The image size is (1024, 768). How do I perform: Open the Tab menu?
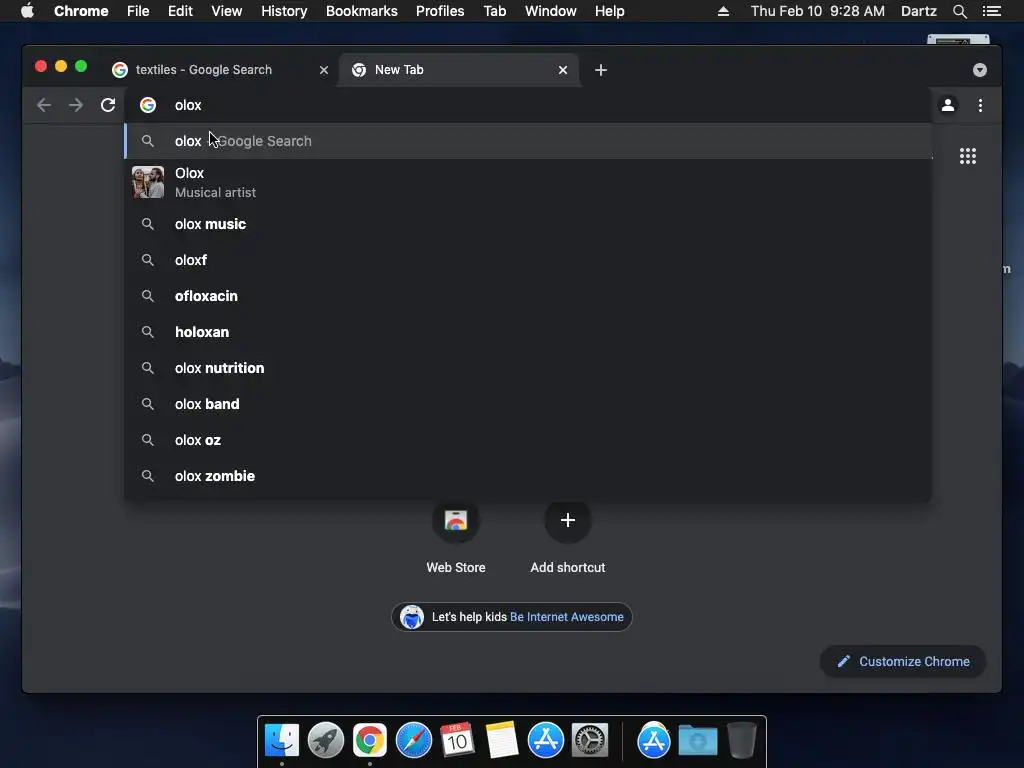coord(494,11)
